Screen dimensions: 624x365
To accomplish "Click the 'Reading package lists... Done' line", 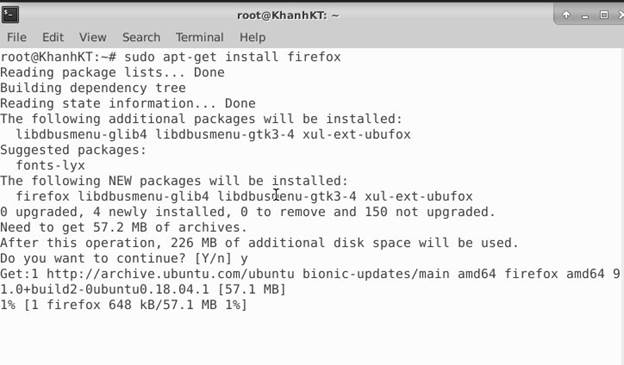I will pos(112,72).
